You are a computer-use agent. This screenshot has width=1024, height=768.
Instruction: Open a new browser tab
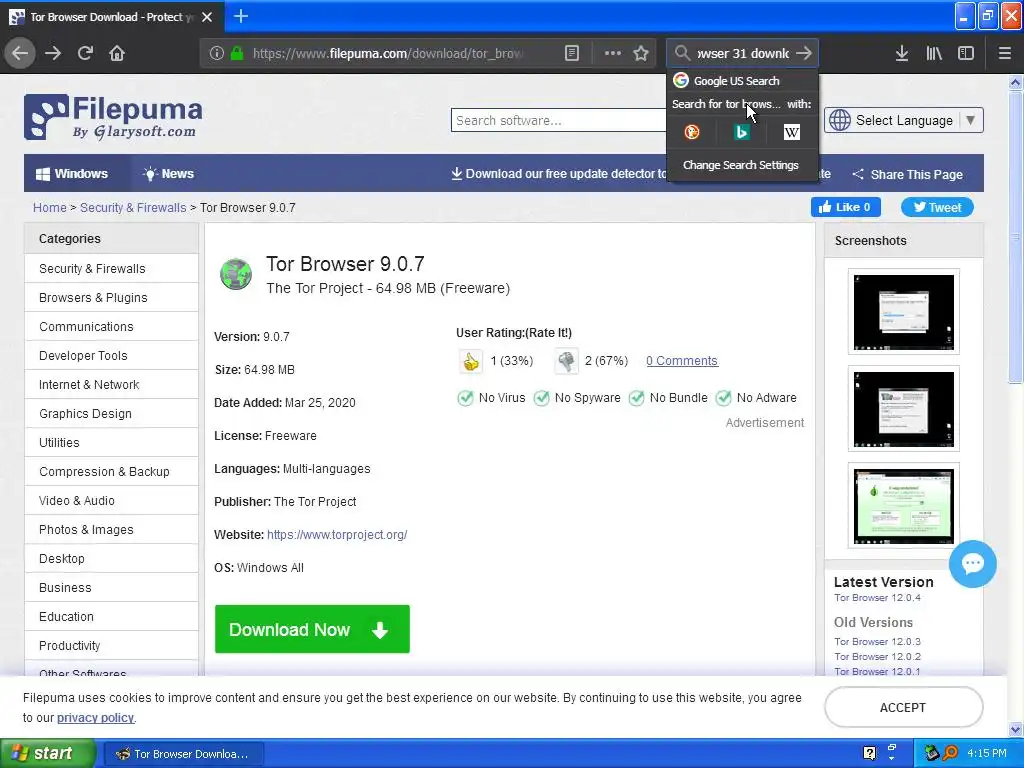pos(240,16)
